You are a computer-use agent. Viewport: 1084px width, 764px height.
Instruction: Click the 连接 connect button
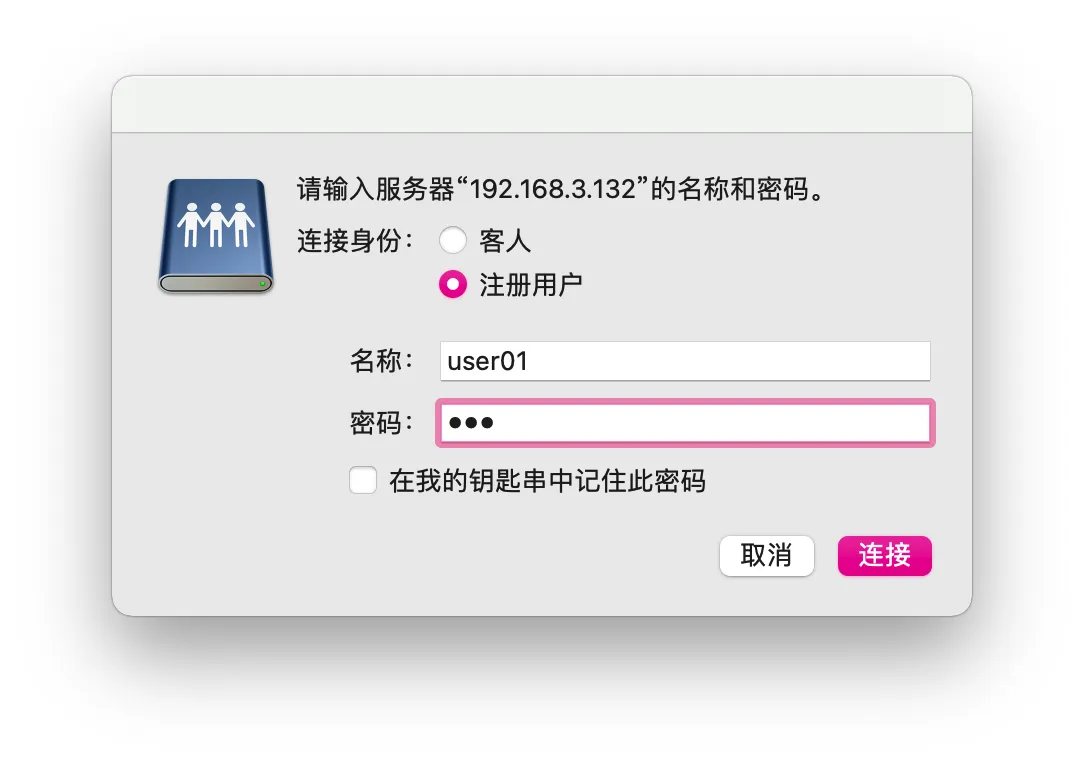tap(885, 556)
